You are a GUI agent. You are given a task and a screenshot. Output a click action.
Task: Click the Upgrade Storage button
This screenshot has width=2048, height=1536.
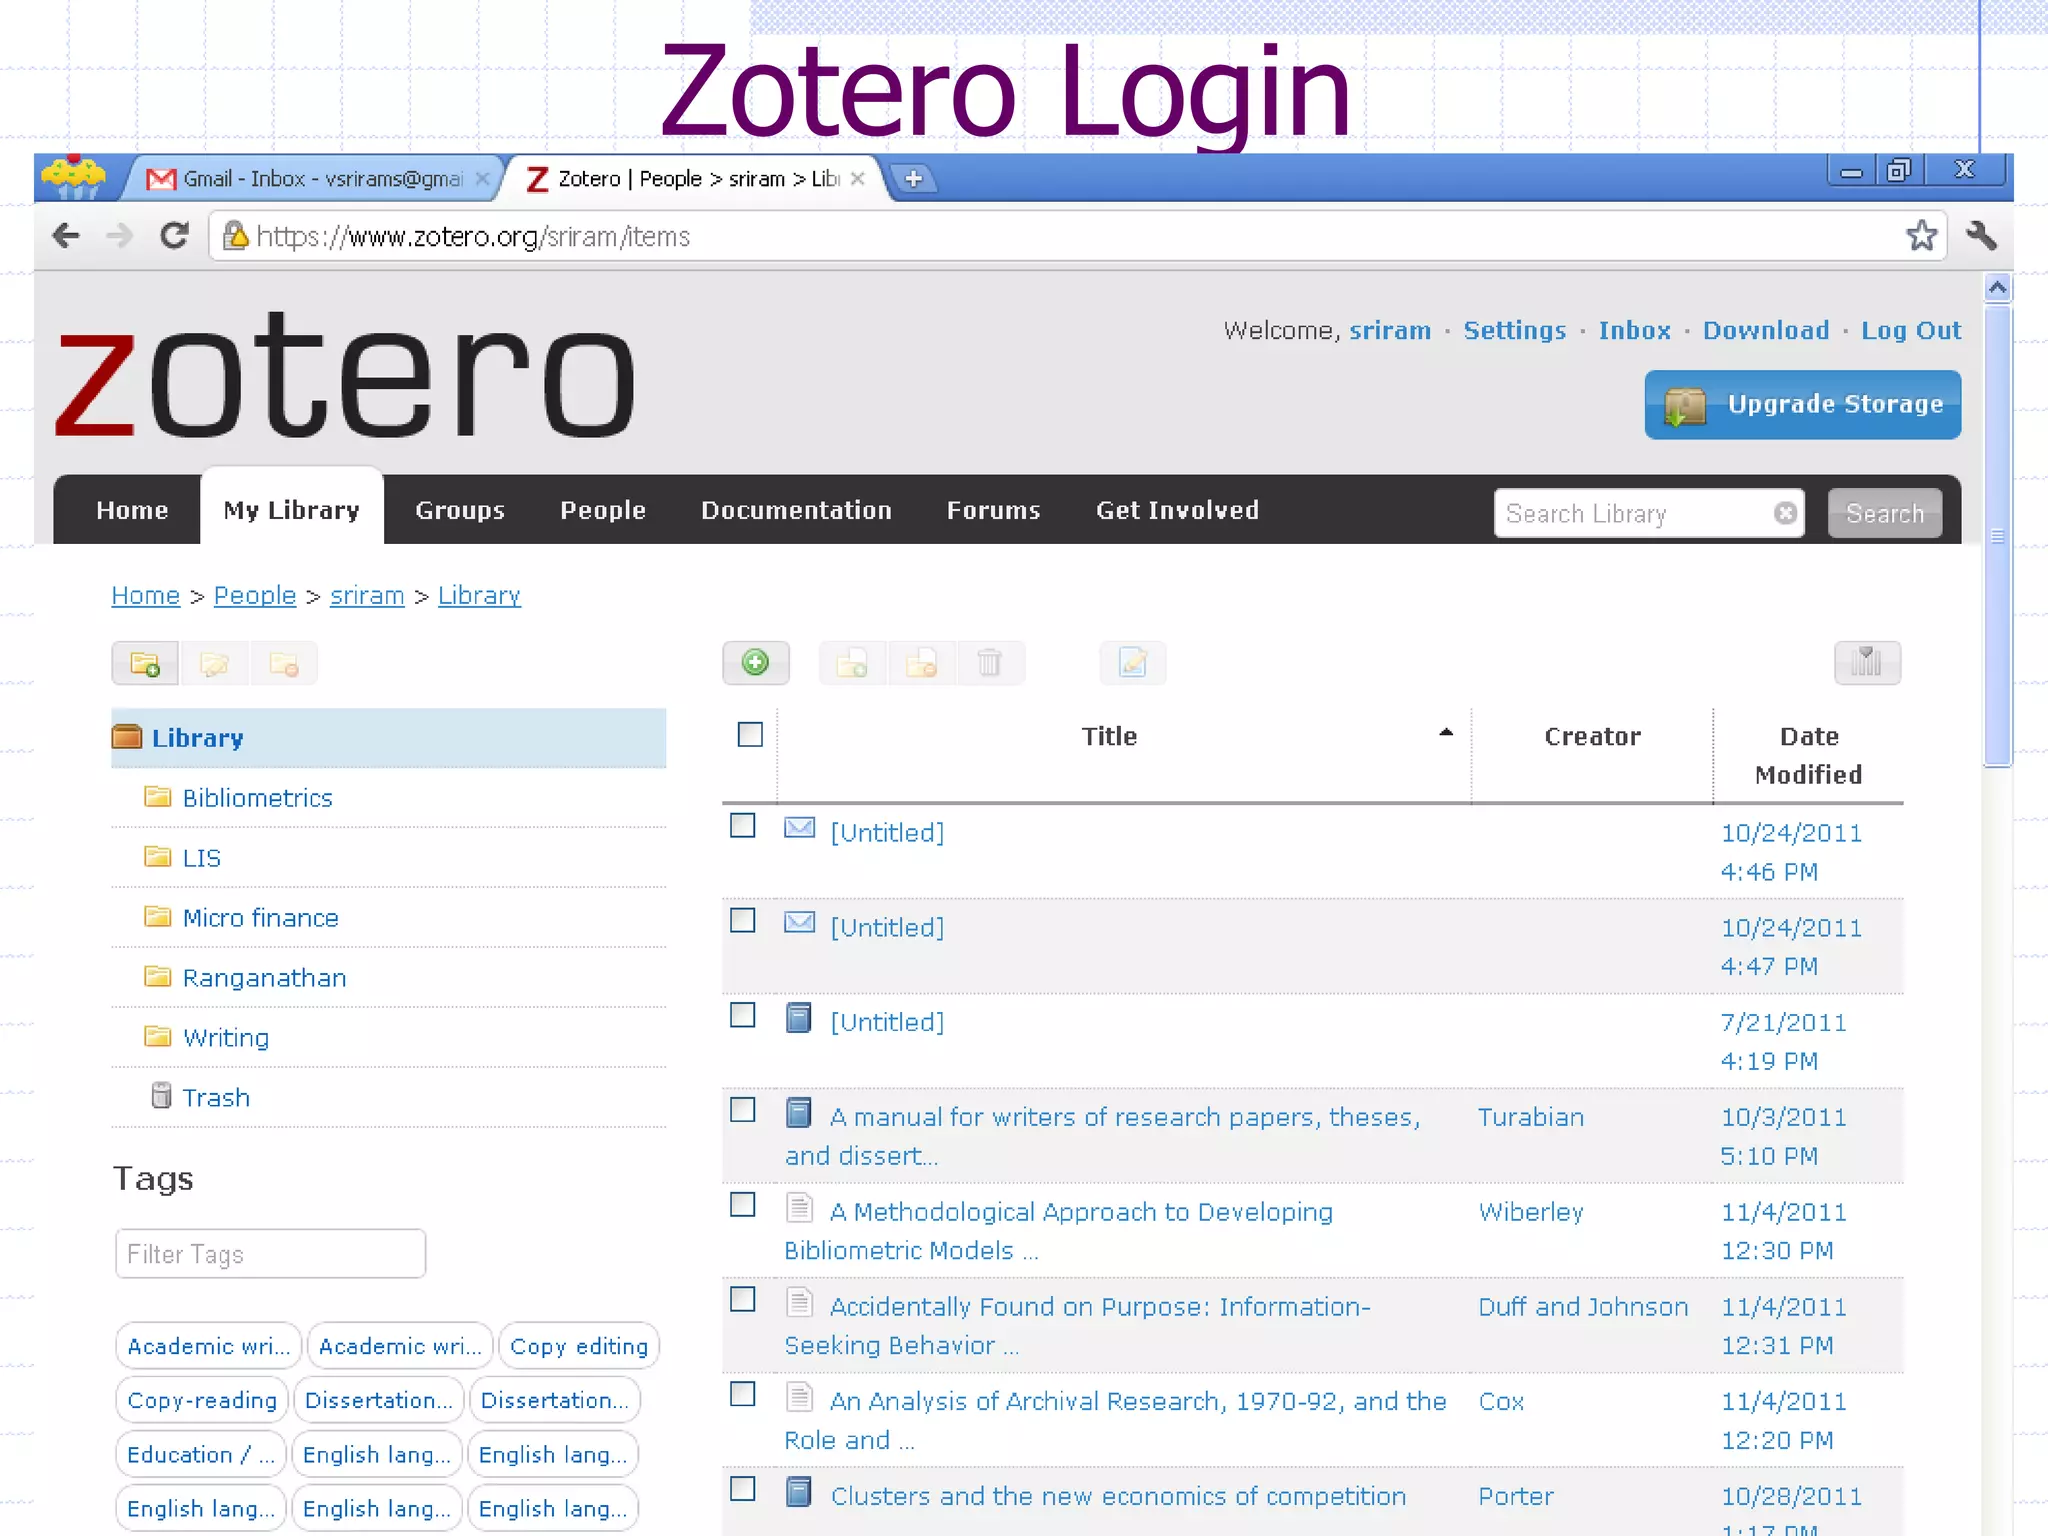point(1802,405)
